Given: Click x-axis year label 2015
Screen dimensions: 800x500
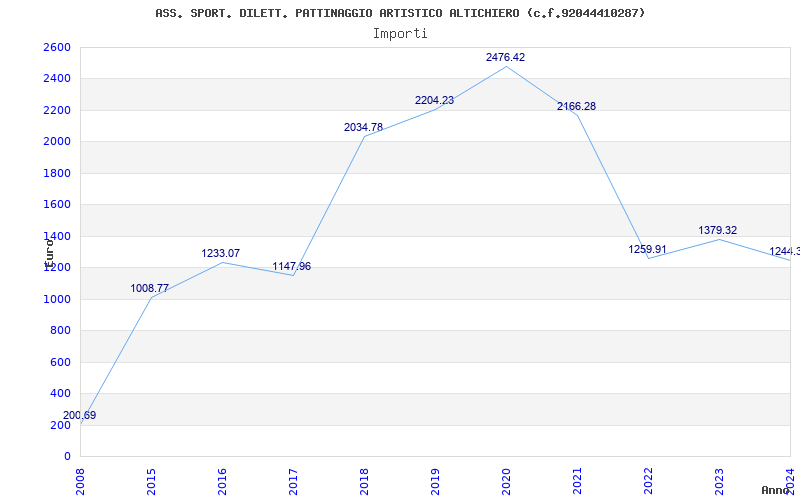Looking at the screenshot, I should [152, 481].
